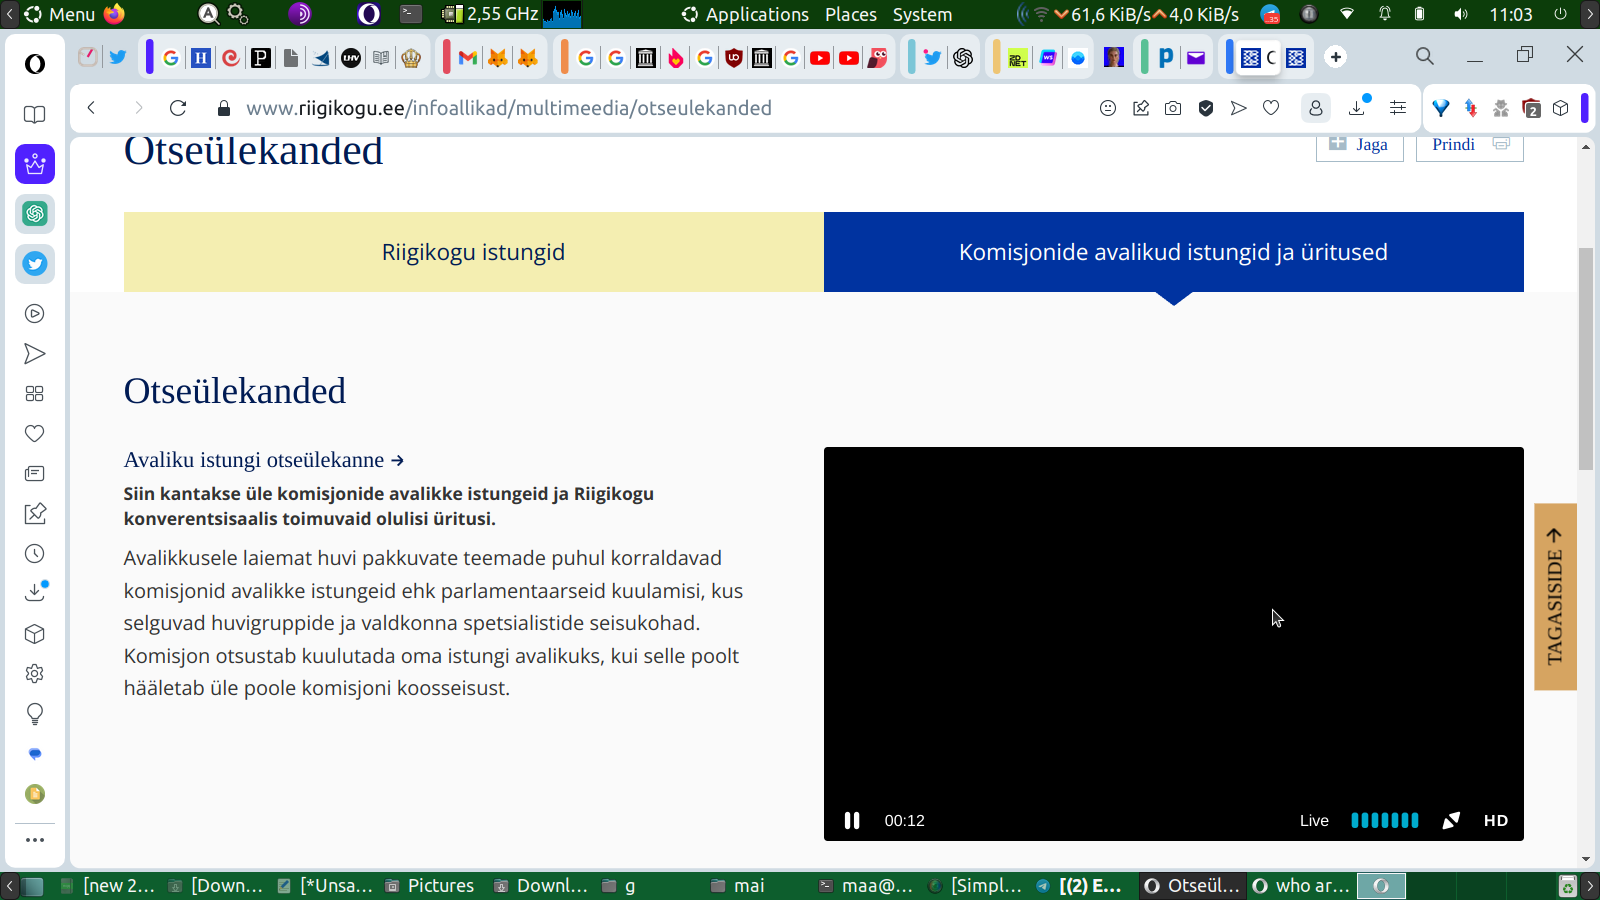Expand sidebar more options (three dots)
Image resolution: width=1600 pixels, height=900 pixels.
coord(35,840)
